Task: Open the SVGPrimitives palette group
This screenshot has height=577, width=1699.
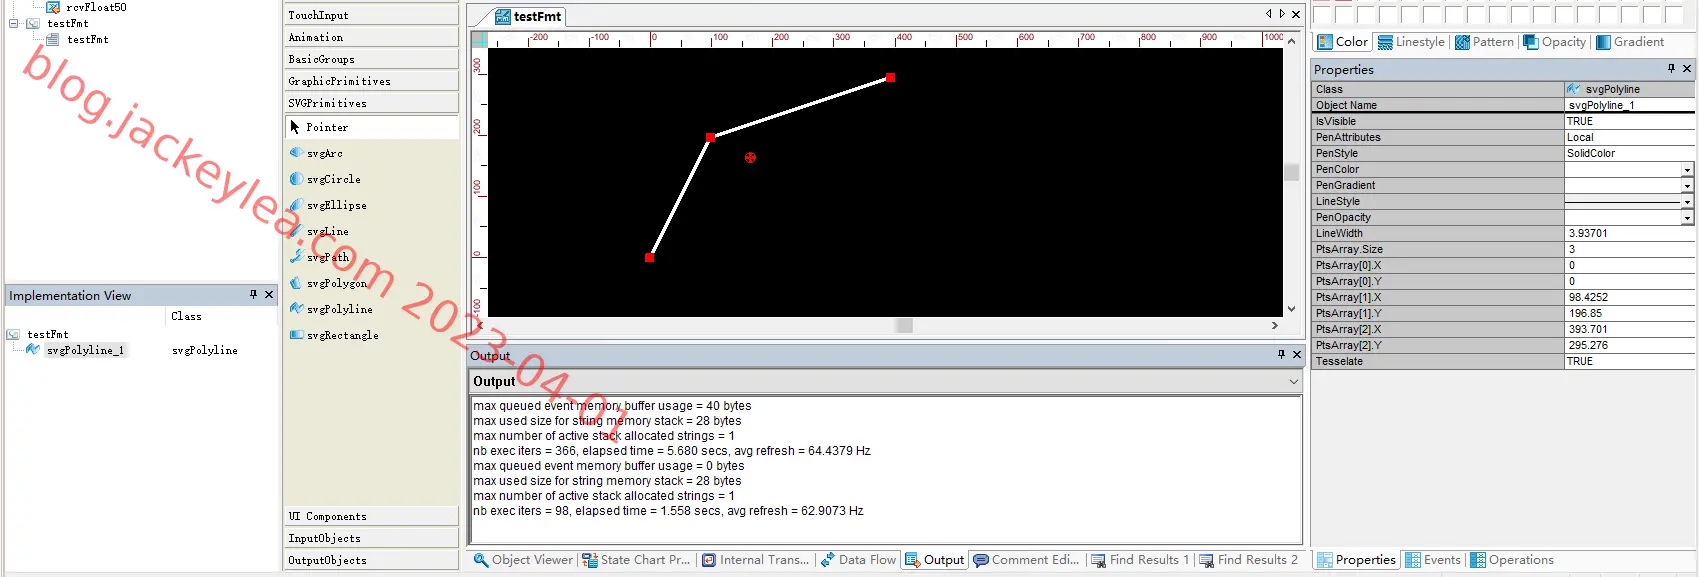Action: pyautogui.click(x=371, y=103)
